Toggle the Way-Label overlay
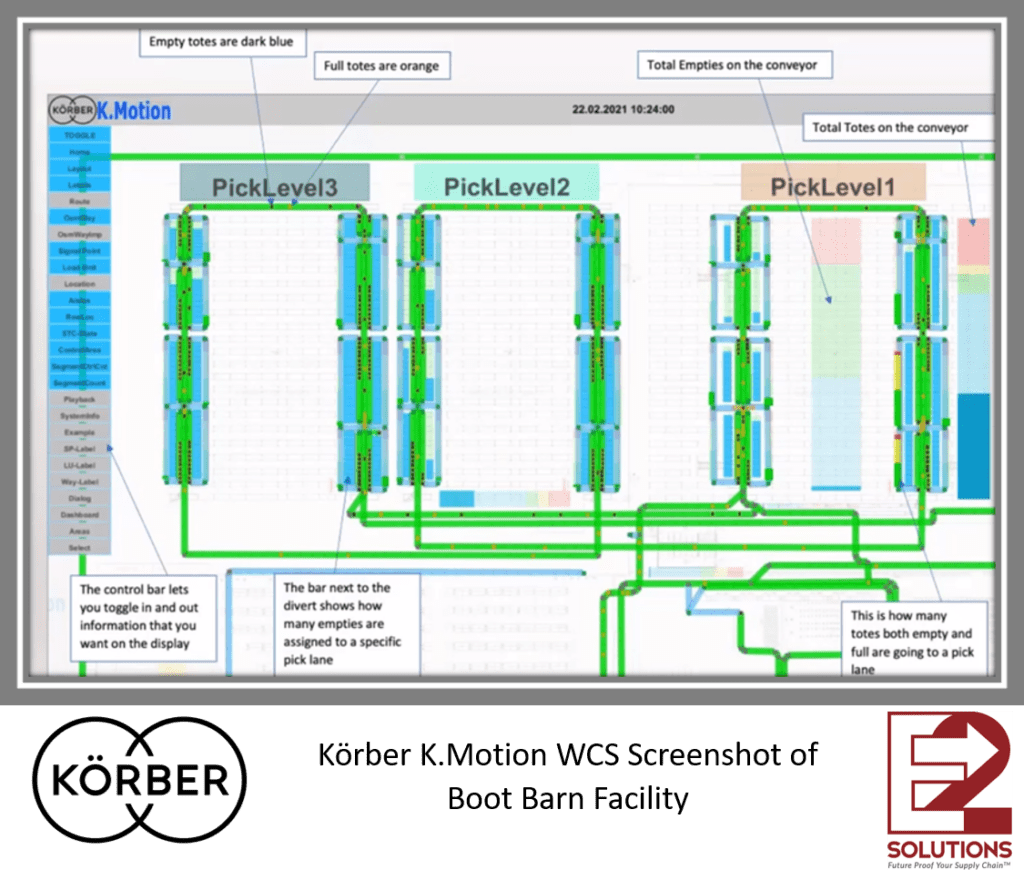Image resolution: width=1024 pixels, height=870 pixels. coord(80,481)
